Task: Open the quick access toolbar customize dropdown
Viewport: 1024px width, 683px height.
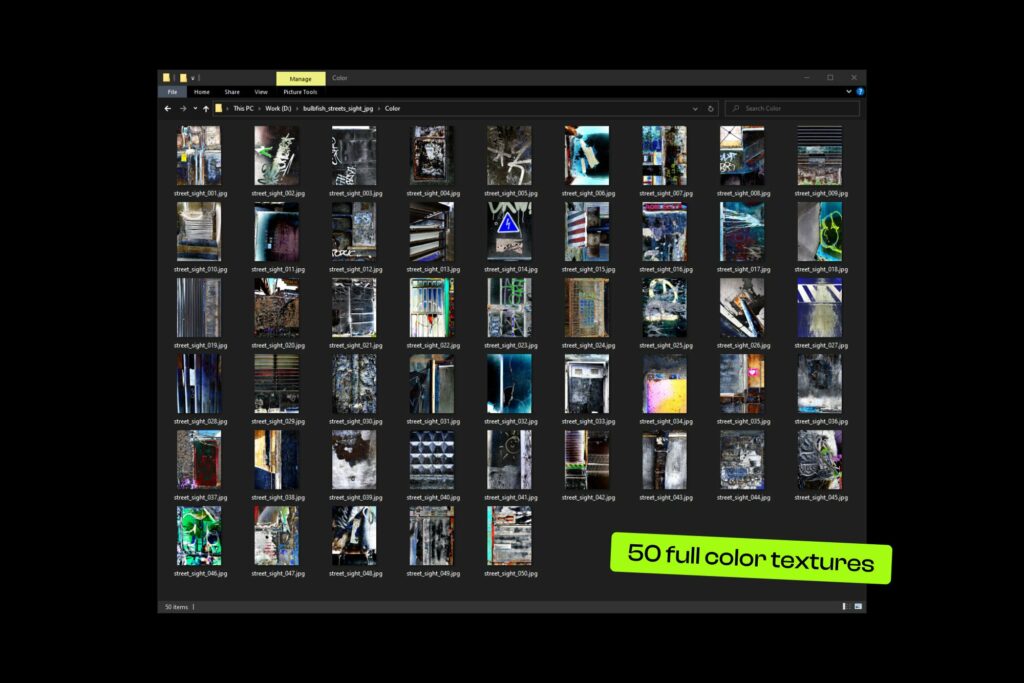Action: point(192,78)
